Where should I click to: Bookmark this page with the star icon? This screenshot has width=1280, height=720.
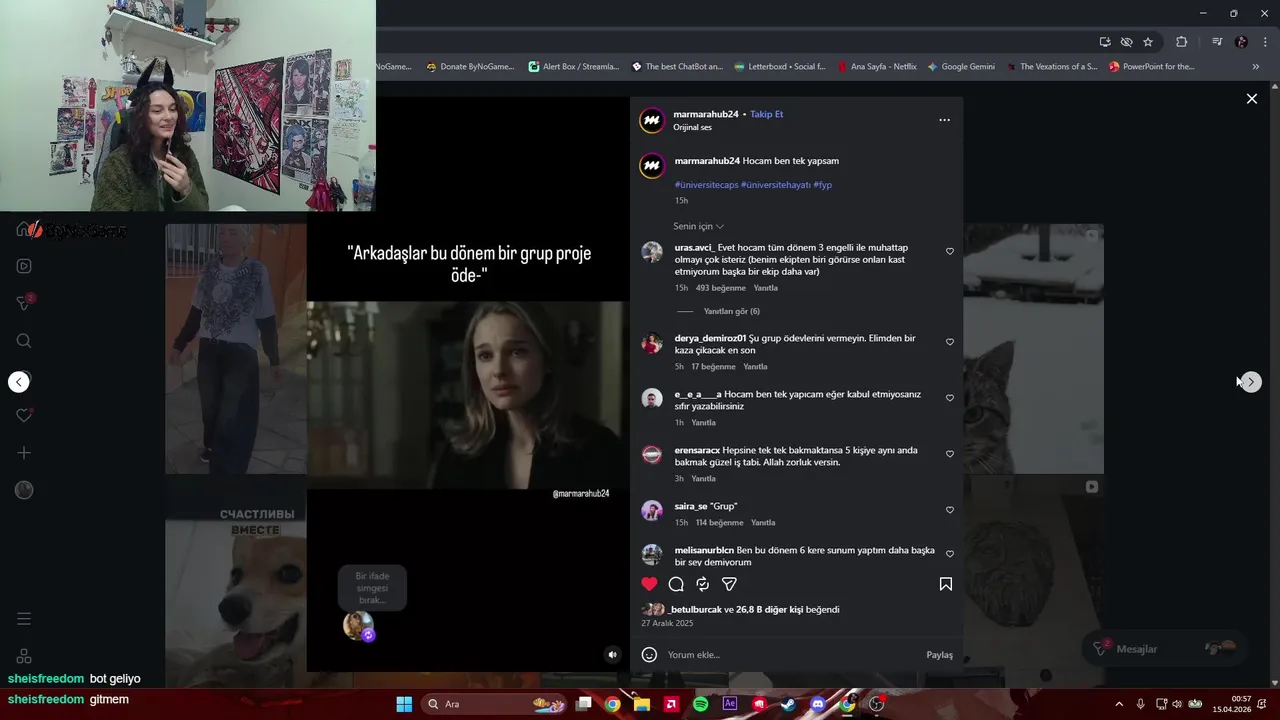[x=1148, y=42]
